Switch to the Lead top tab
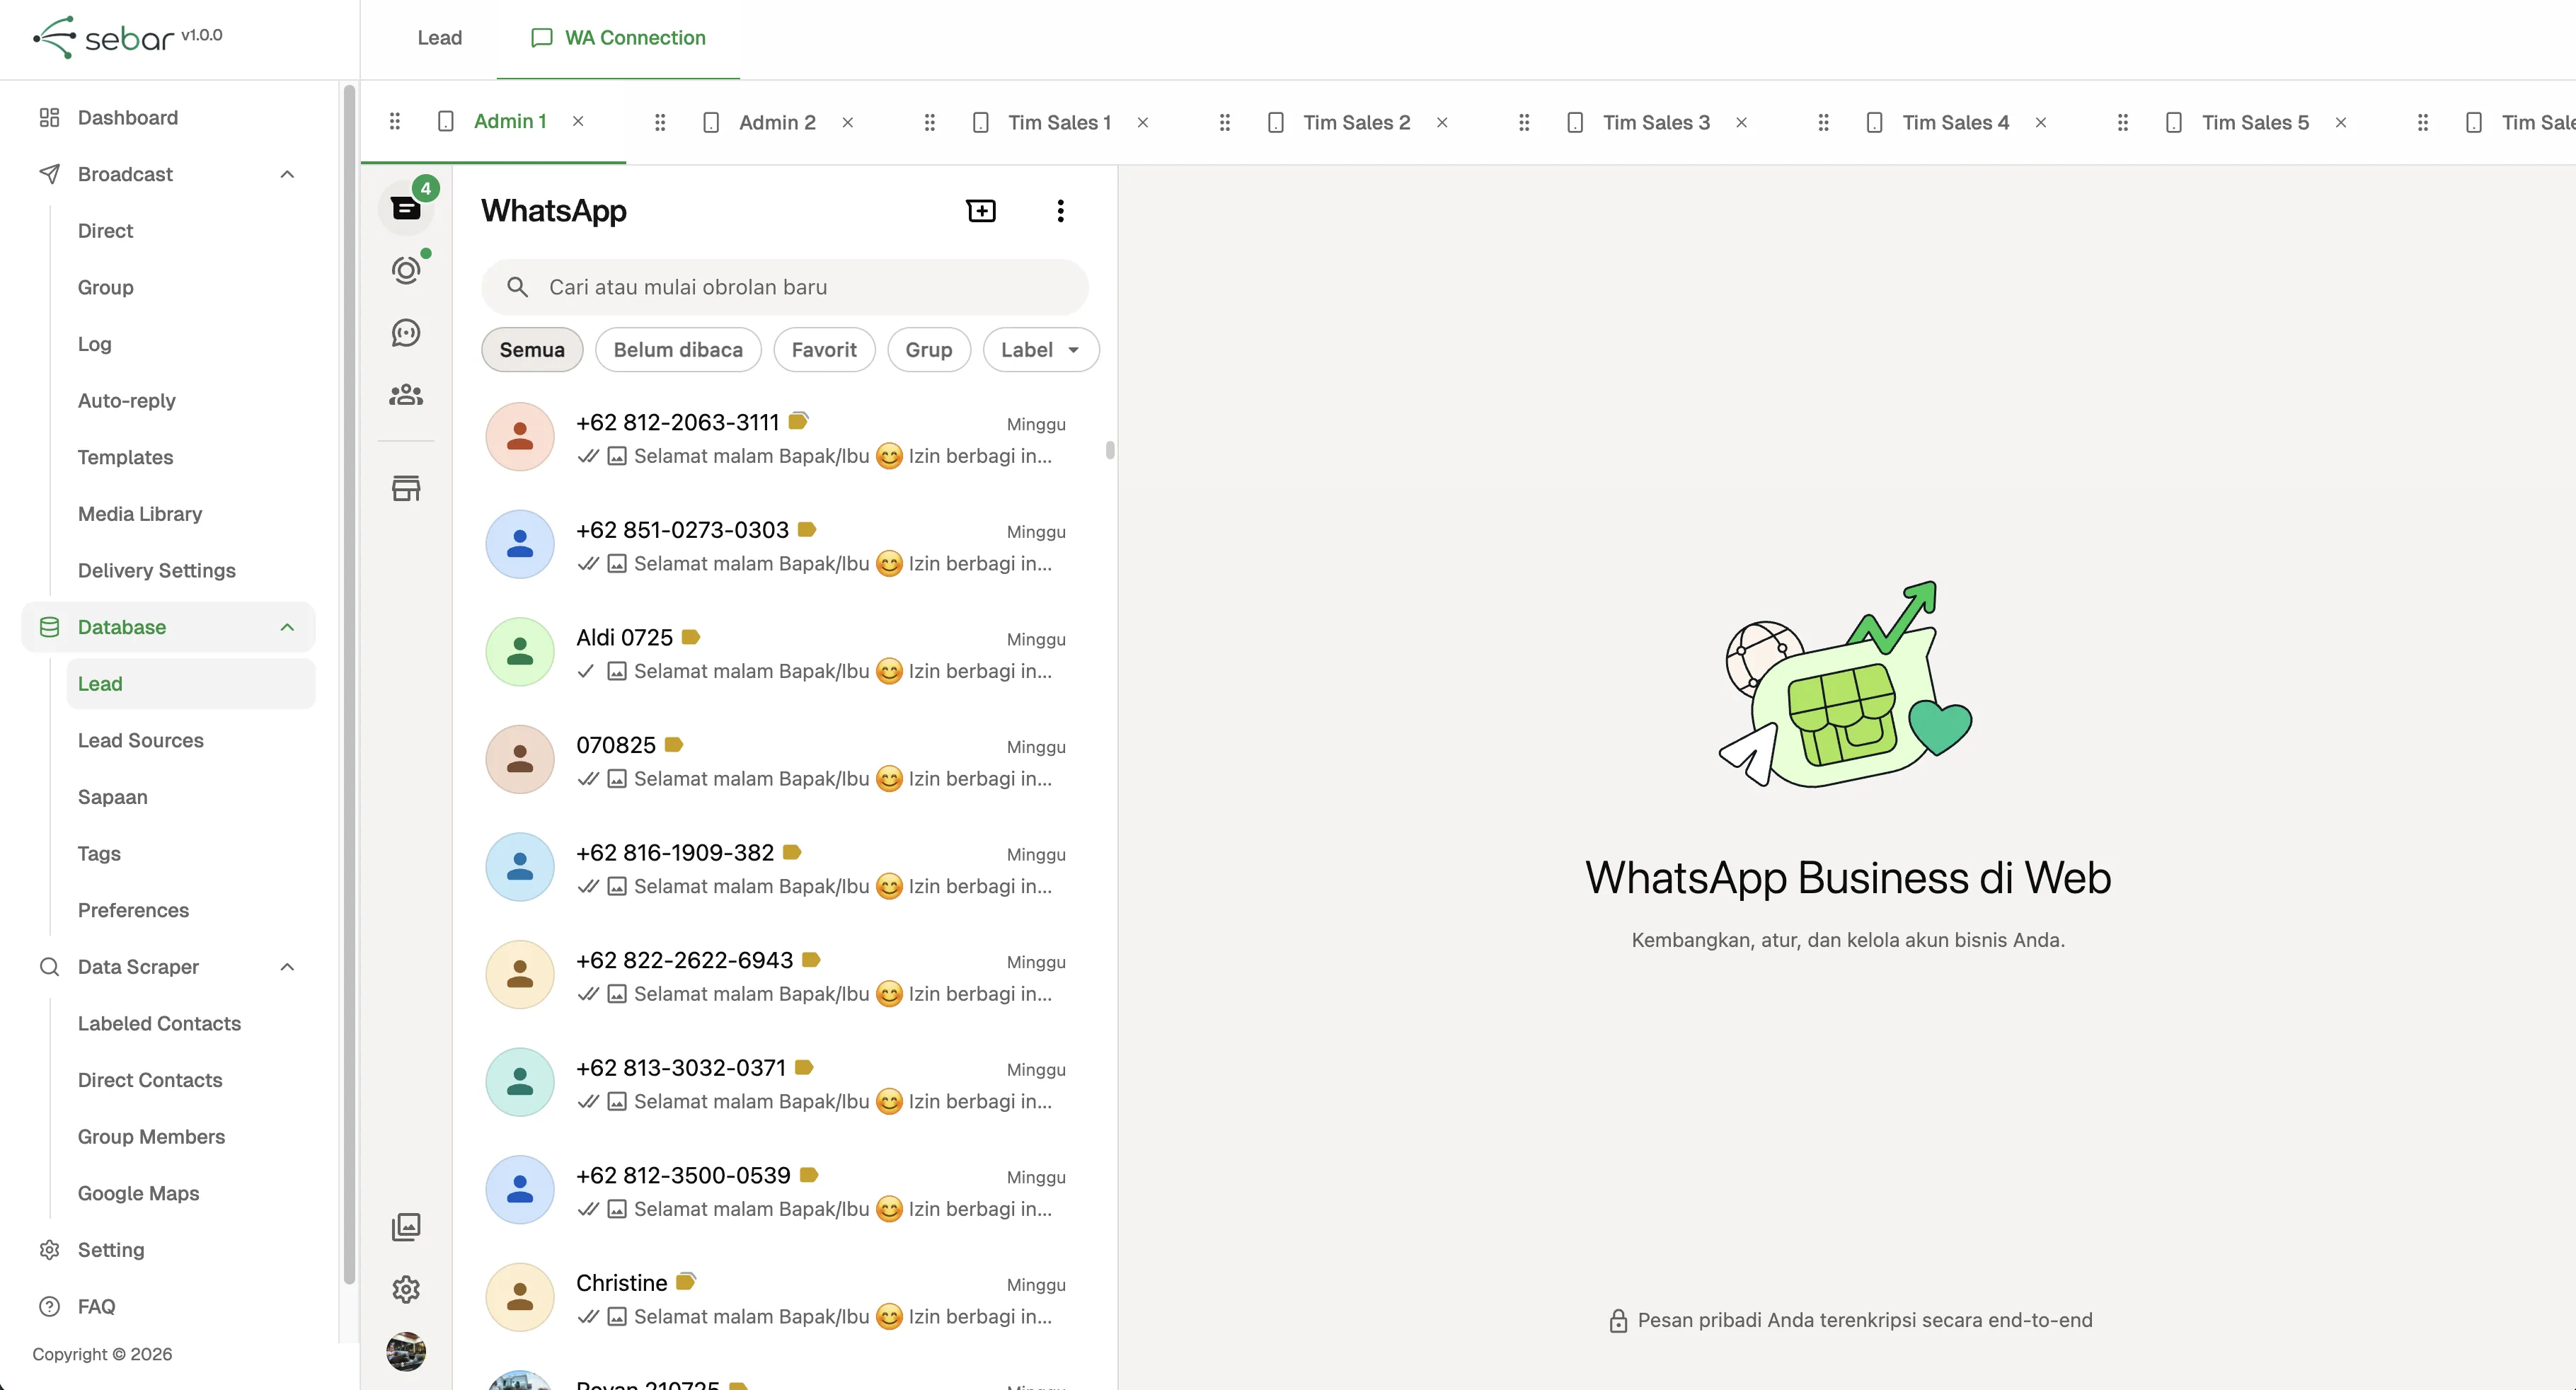The height and width of the screenshot is (1390, 2576). pyautogui.click(x=440, y=38)
